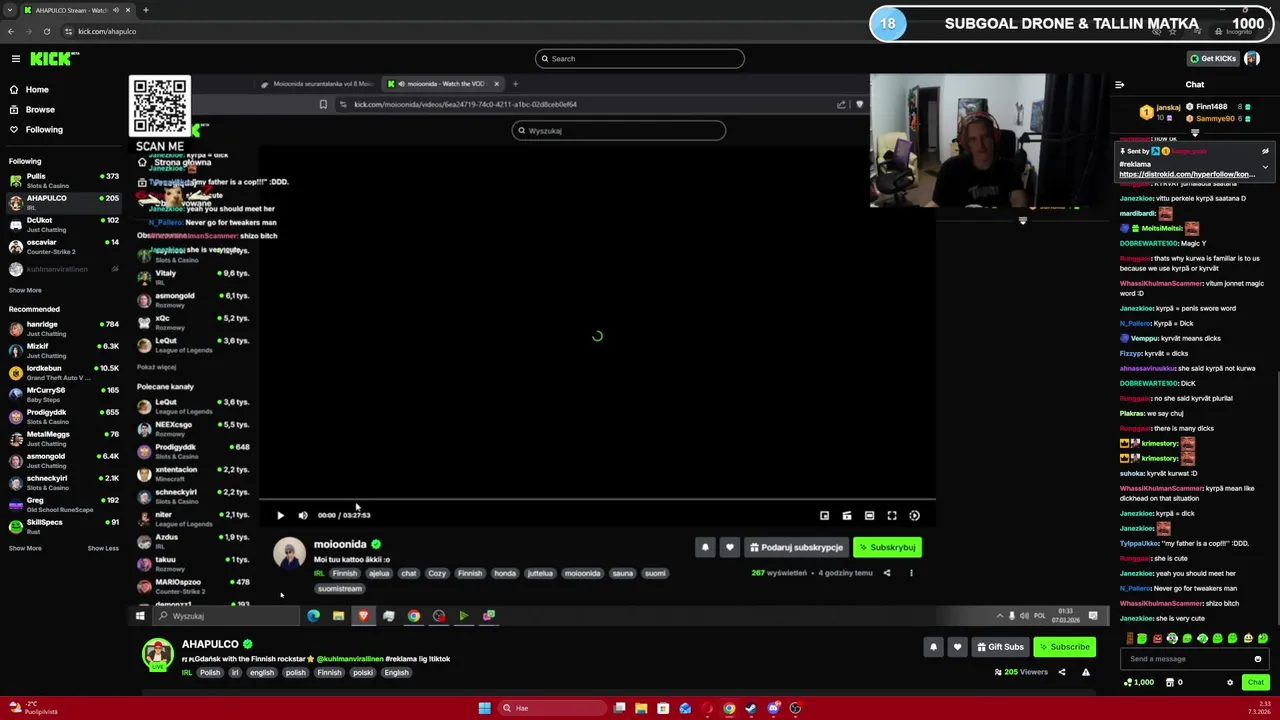Open asmongold in Recommended channels
This screenshot has width=1280, height=720.
click(62, 460)
